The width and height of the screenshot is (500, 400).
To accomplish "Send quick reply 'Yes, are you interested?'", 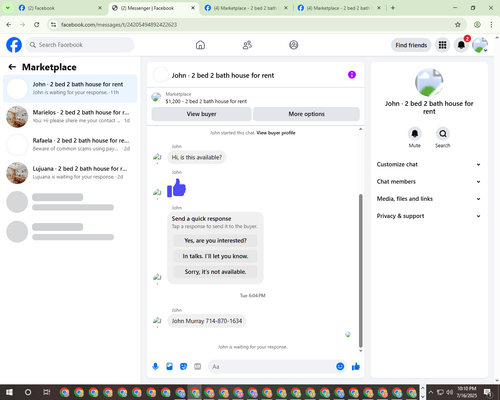I will pyautogui.click(x=215, y=241).
